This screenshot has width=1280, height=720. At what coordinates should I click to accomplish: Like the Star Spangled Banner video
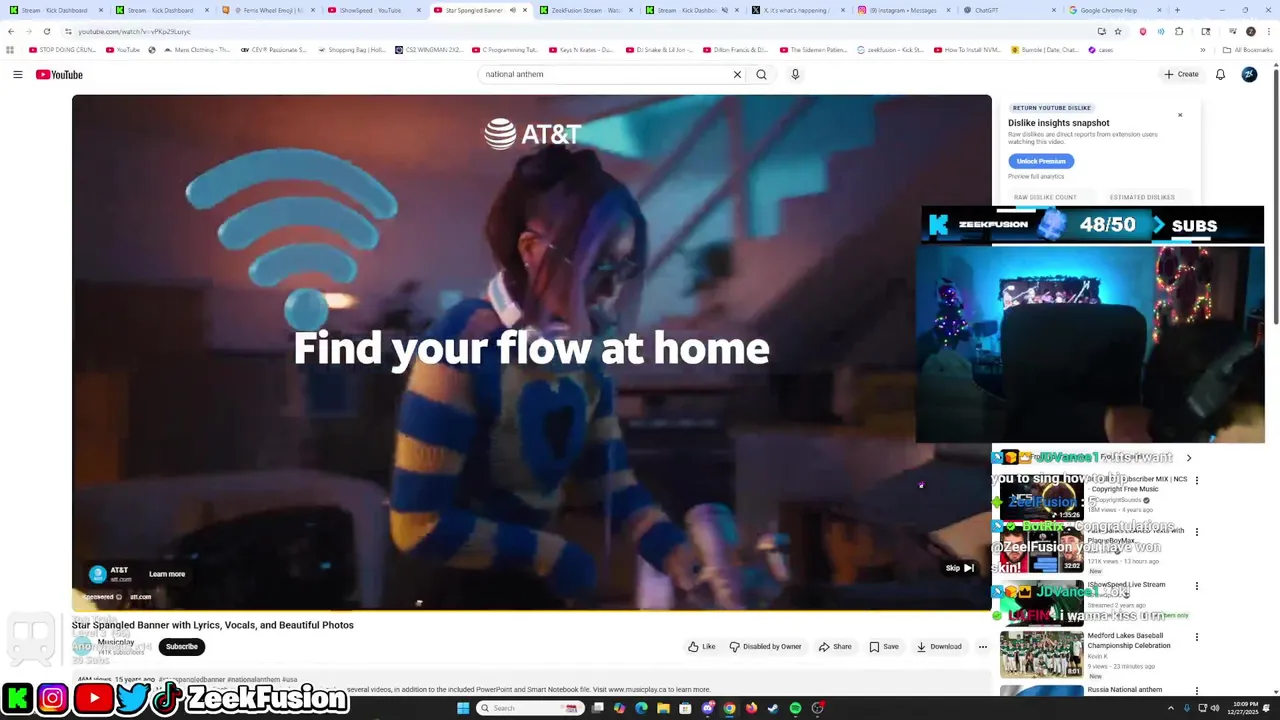point(701,647)
